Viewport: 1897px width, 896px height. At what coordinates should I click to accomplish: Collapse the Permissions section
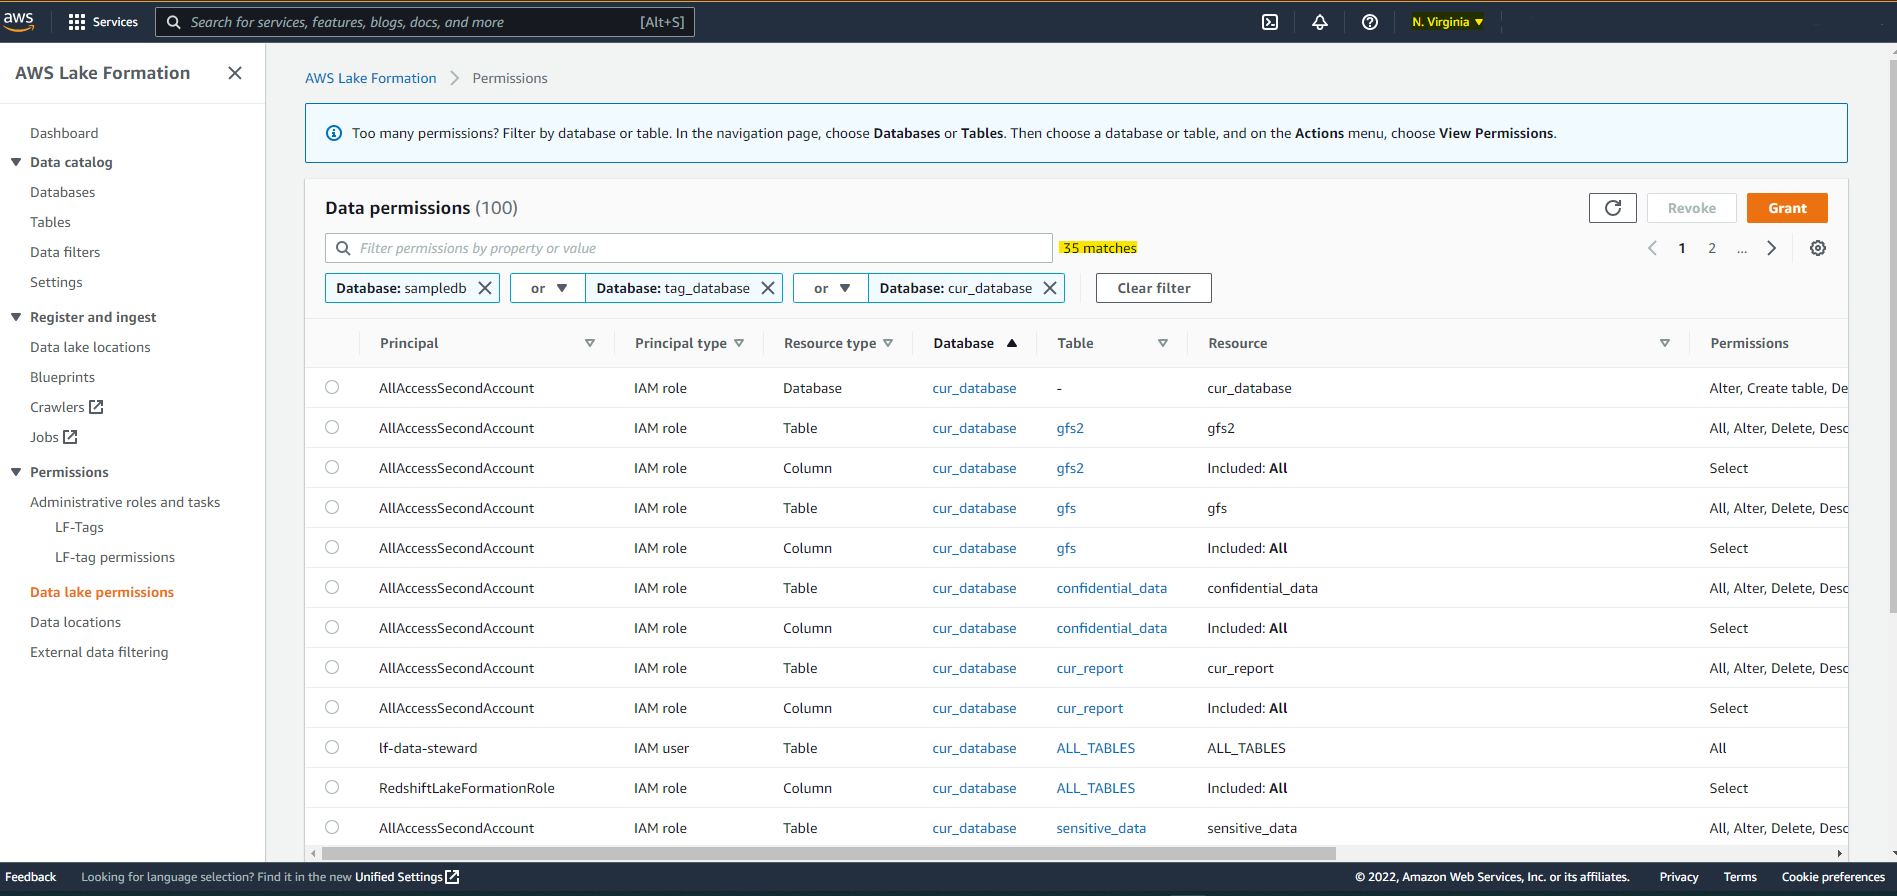pyautogui.click(x=16, y=472)
